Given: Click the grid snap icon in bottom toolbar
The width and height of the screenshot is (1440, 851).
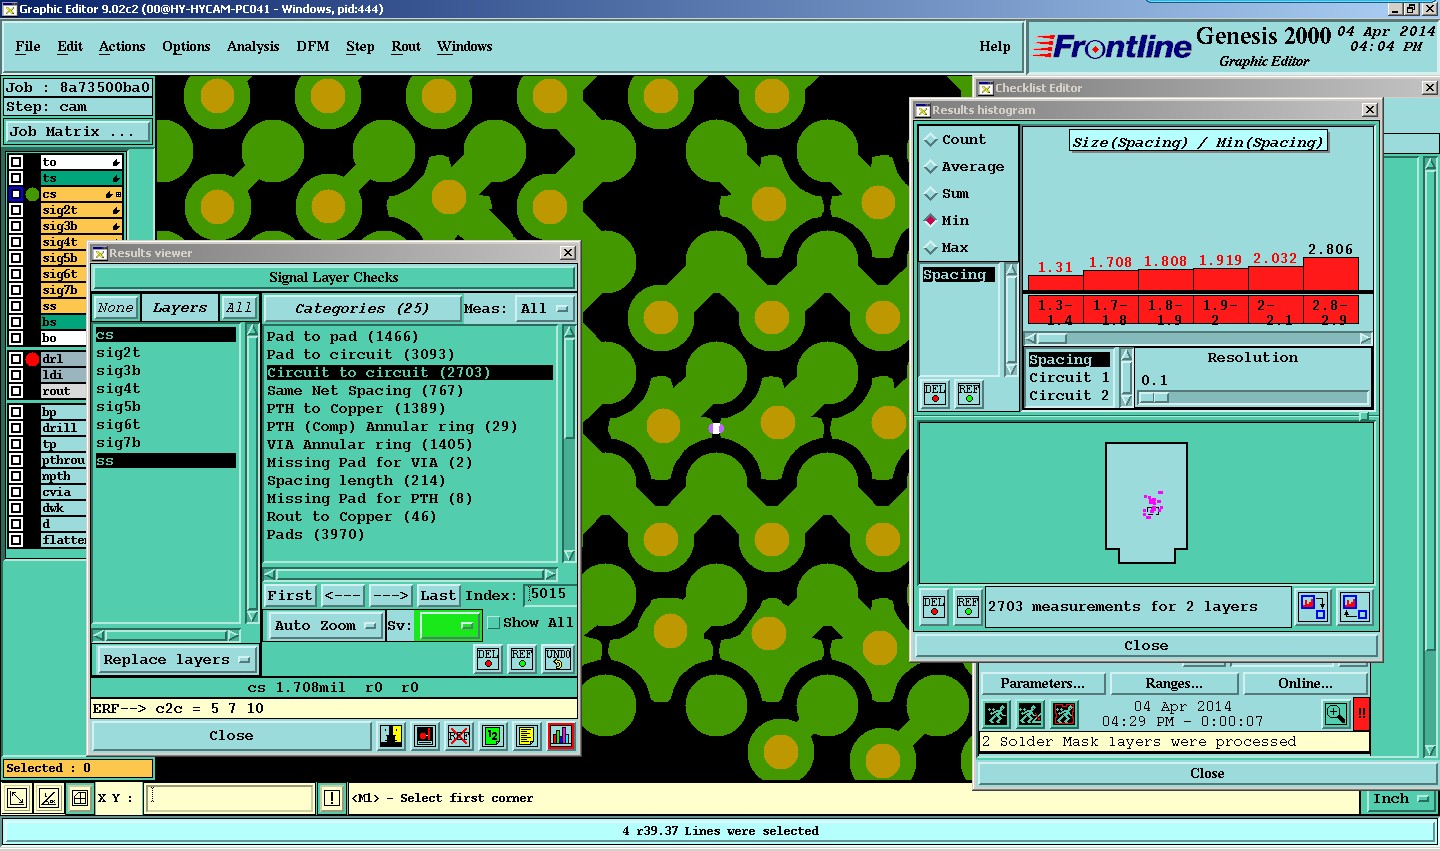Looking at the screenshot, I should pos(79,798).
